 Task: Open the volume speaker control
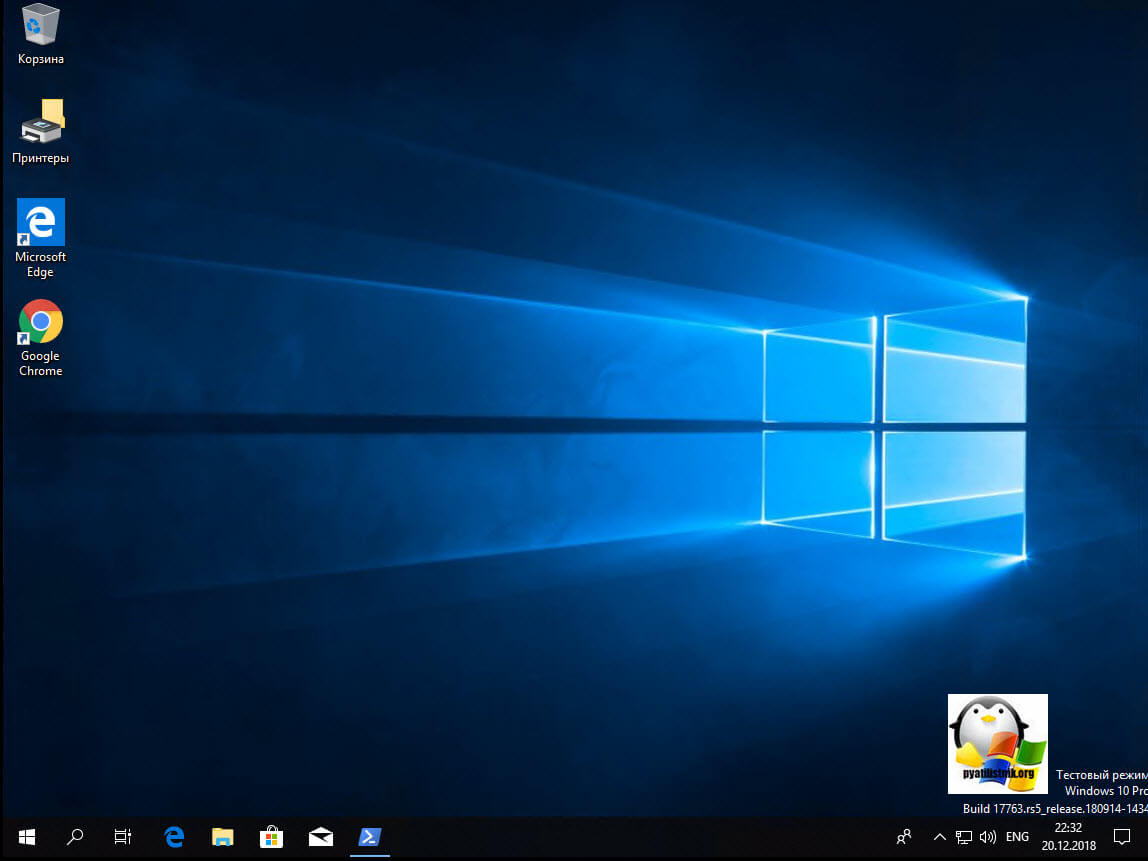pos(989,837)
